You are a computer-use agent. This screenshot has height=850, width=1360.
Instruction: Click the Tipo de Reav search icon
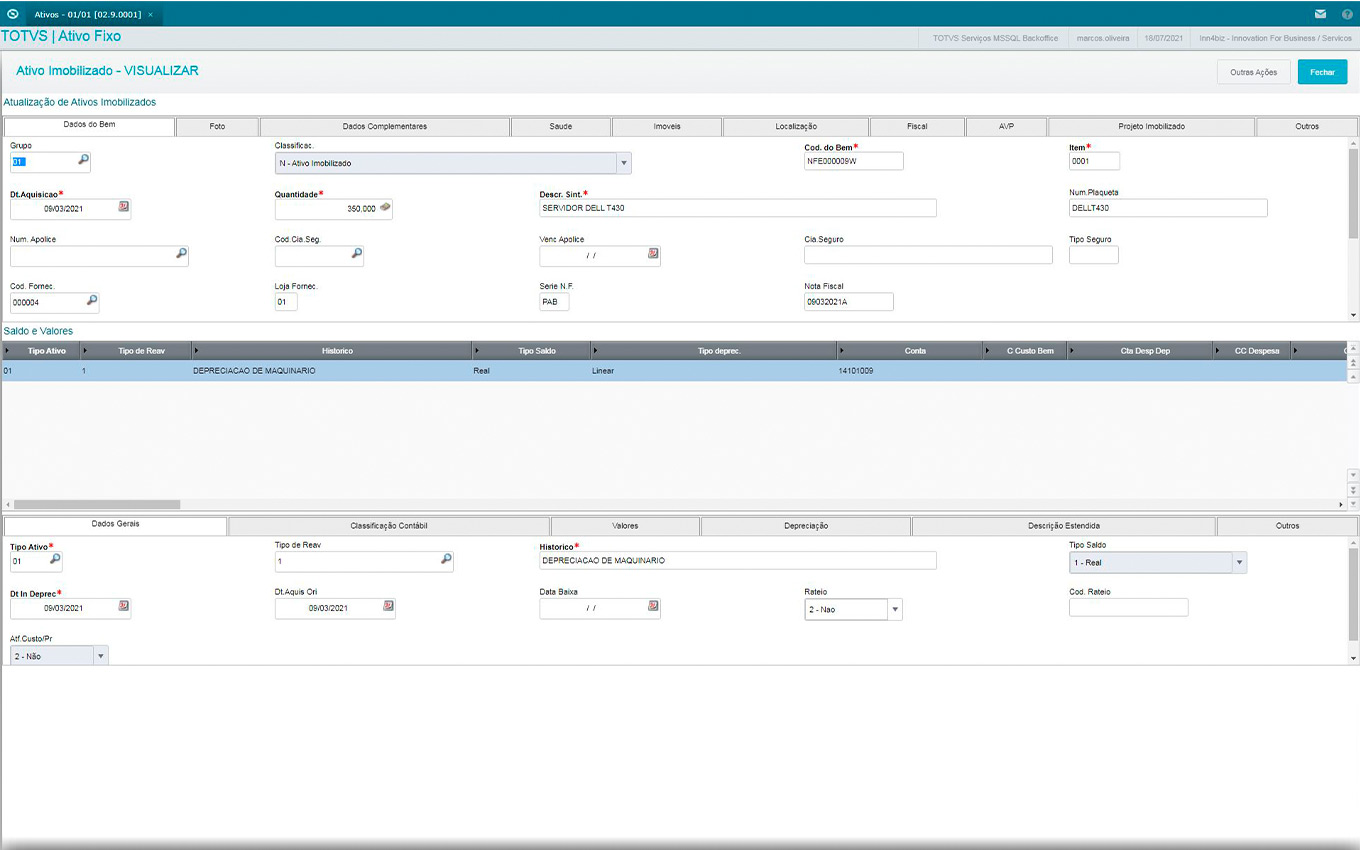[x=446, y=560]
